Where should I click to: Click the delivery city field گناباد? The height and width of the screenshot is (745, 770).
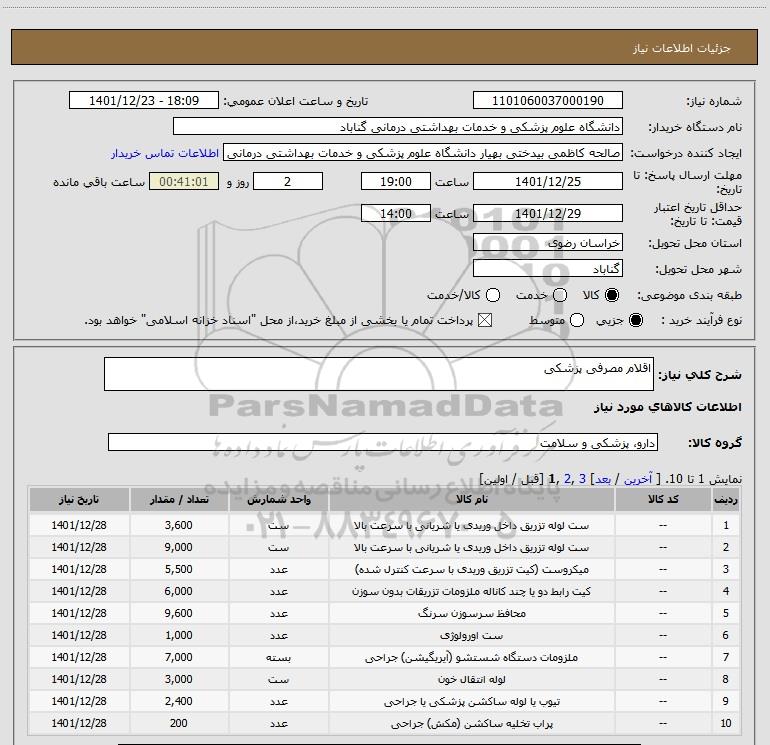548,268
